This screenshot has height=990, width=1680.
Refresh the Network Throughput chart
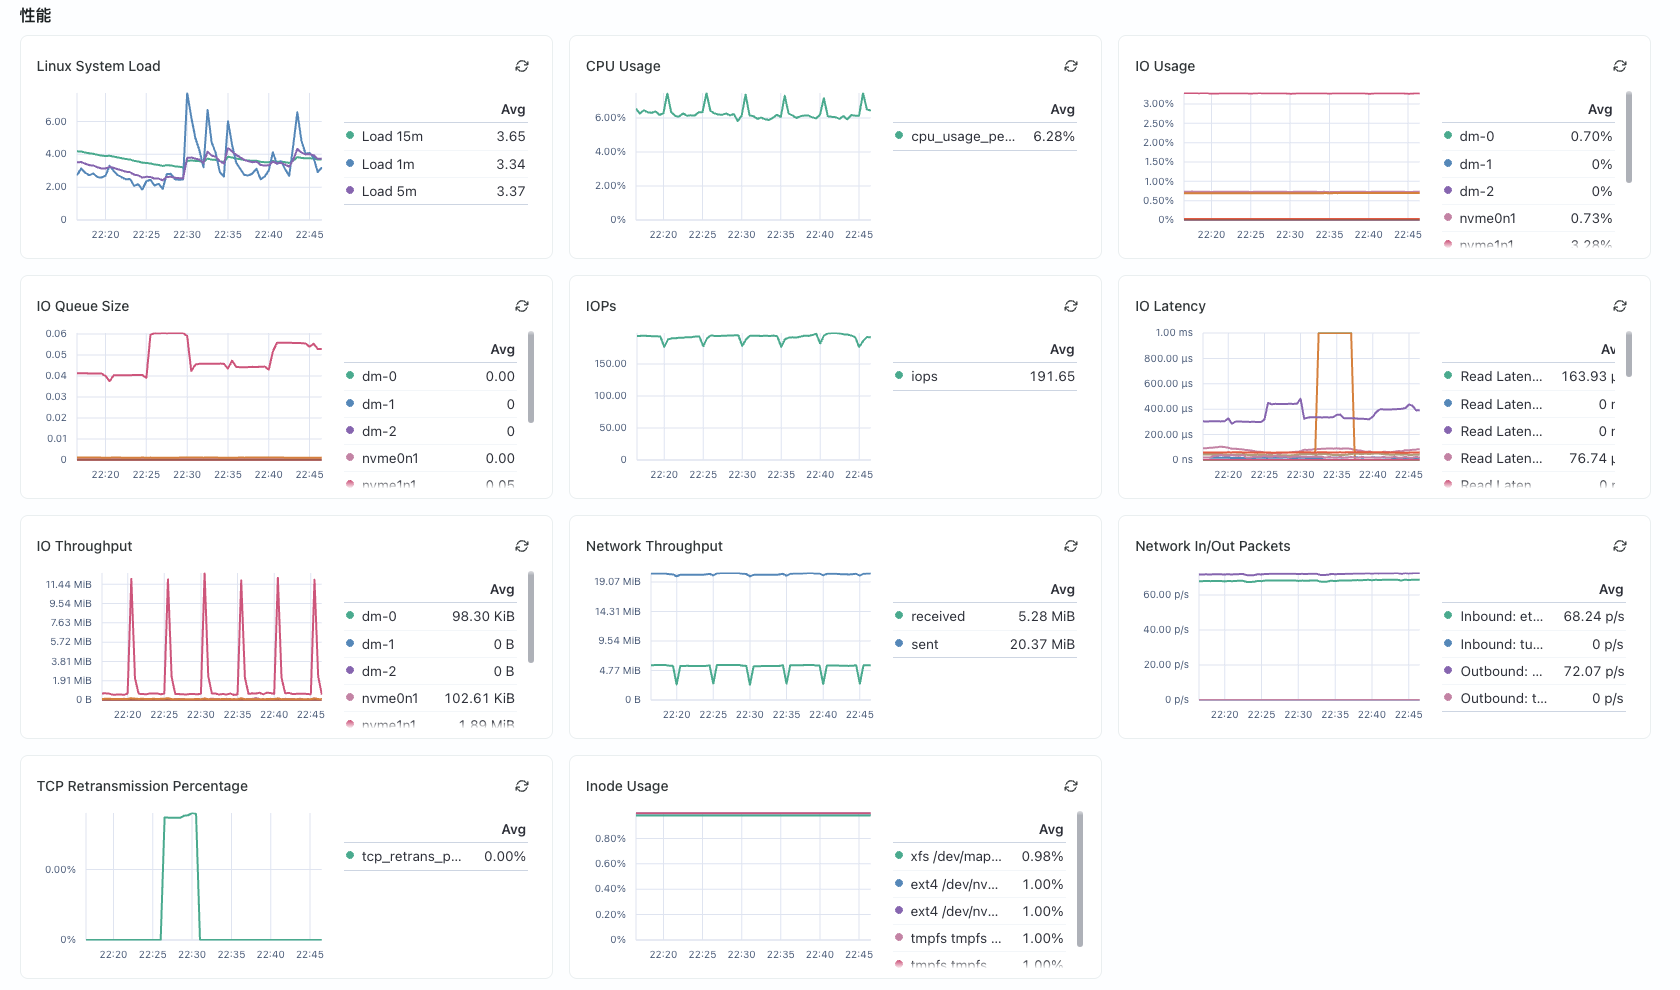click(x=1071, y=546)
